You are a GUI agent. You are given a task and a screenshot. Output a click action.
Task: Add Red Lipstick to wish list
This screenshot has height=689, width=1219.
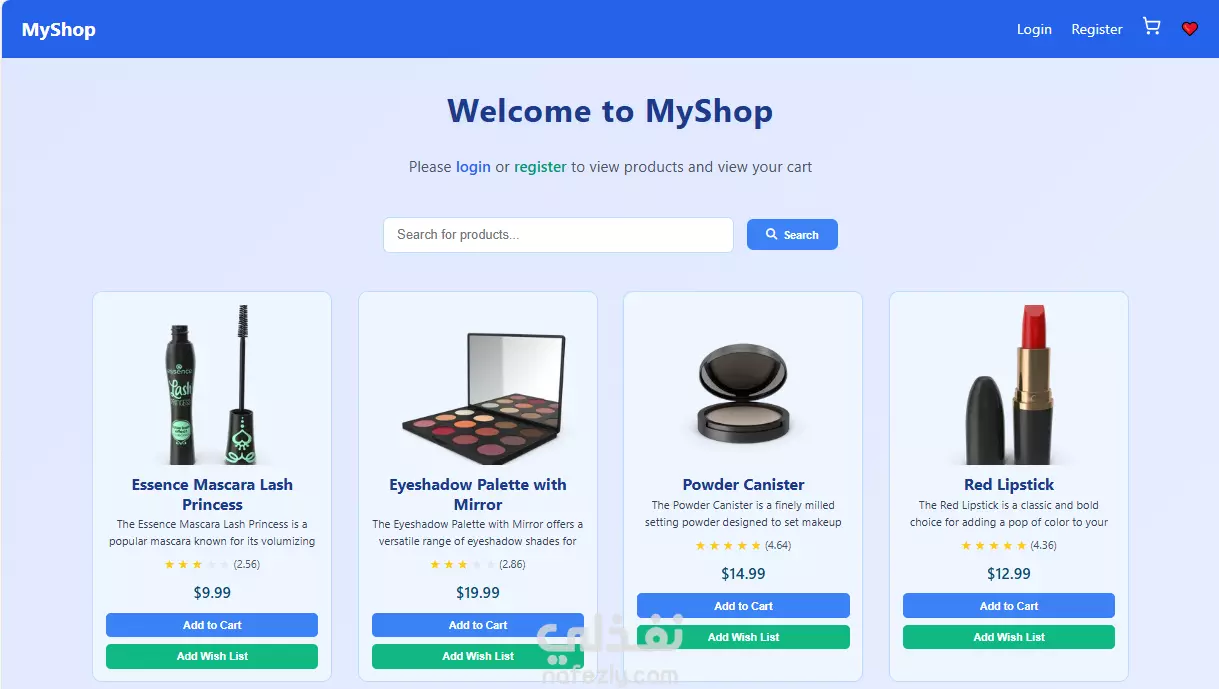pos(1009,637)
